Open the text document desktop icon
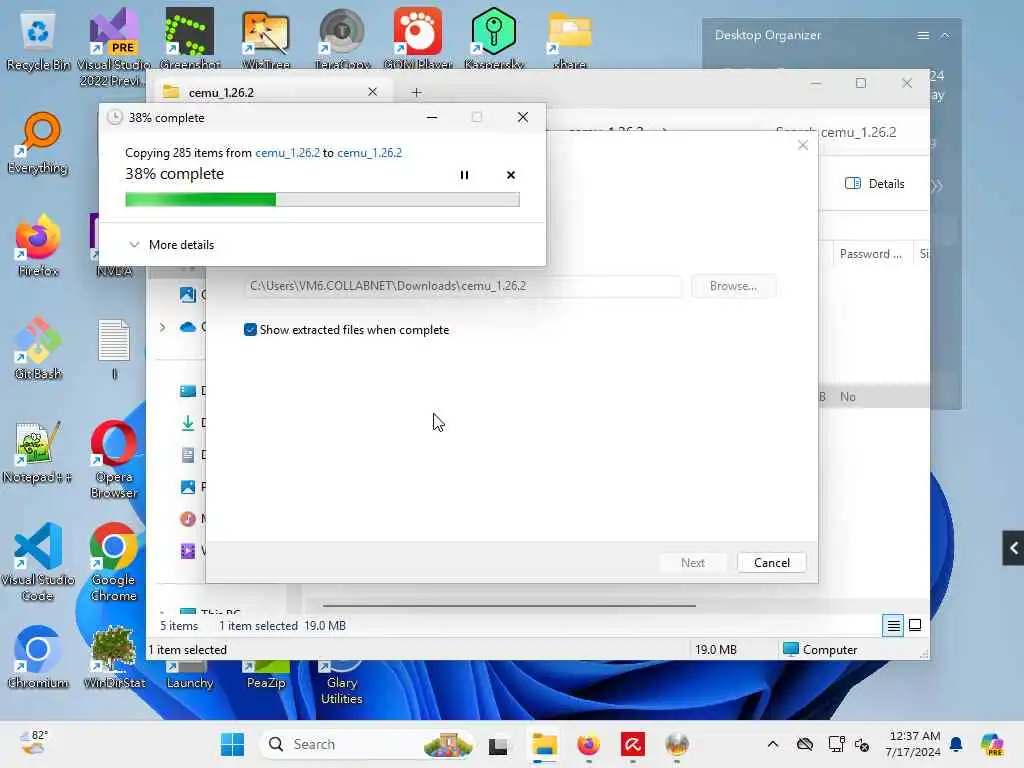Image resolution: width=1024 pixels, height=768 pixels. point(114,349)
